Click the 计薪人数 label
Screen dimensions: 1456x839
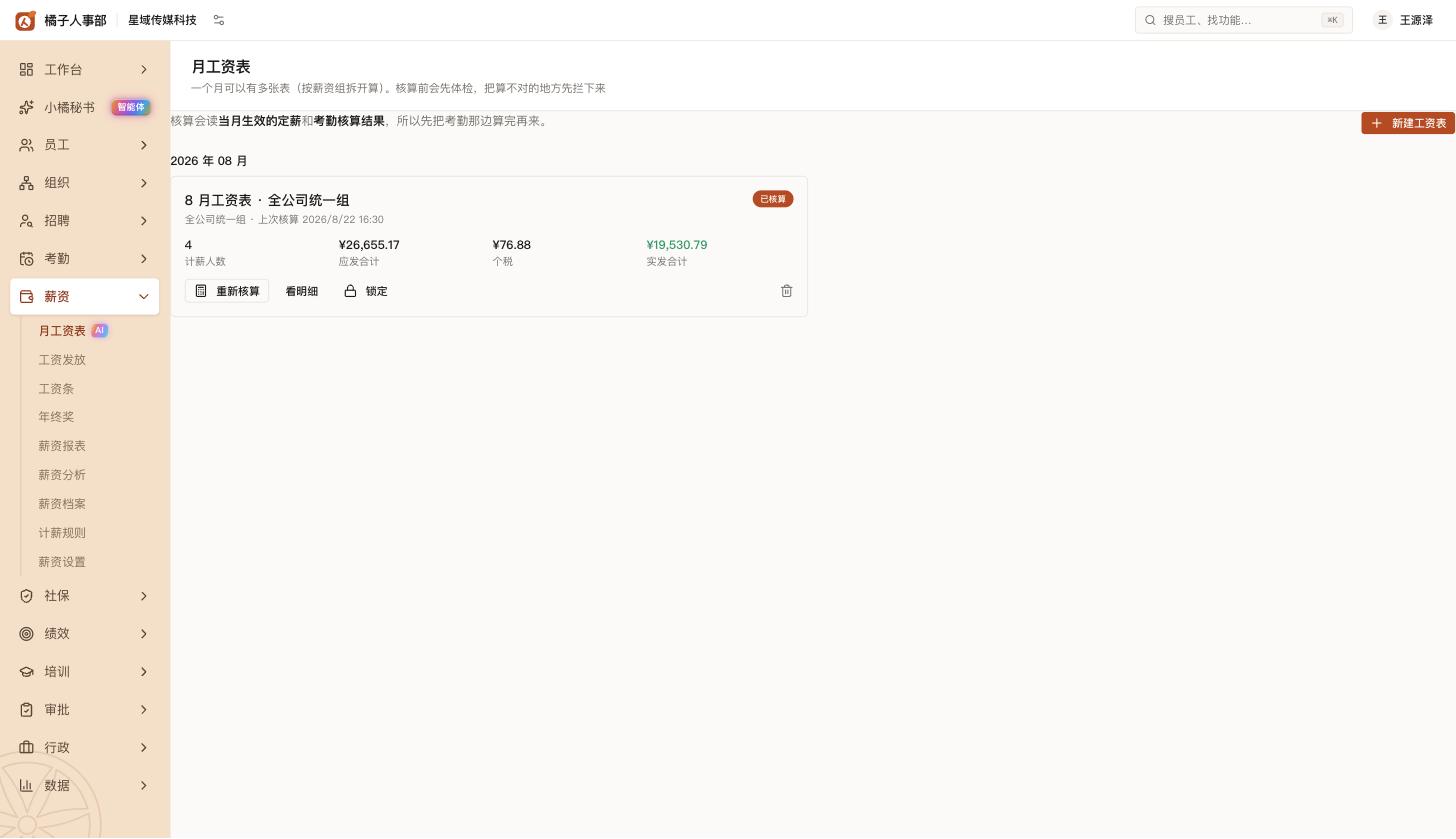[x=205, y=262]
